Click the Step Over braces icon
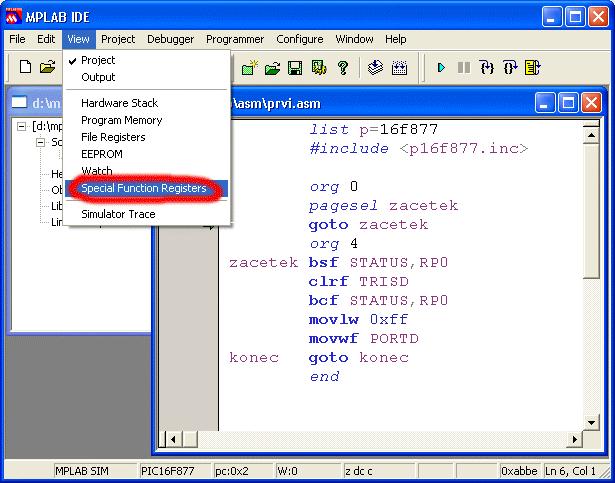 (510, 67)
